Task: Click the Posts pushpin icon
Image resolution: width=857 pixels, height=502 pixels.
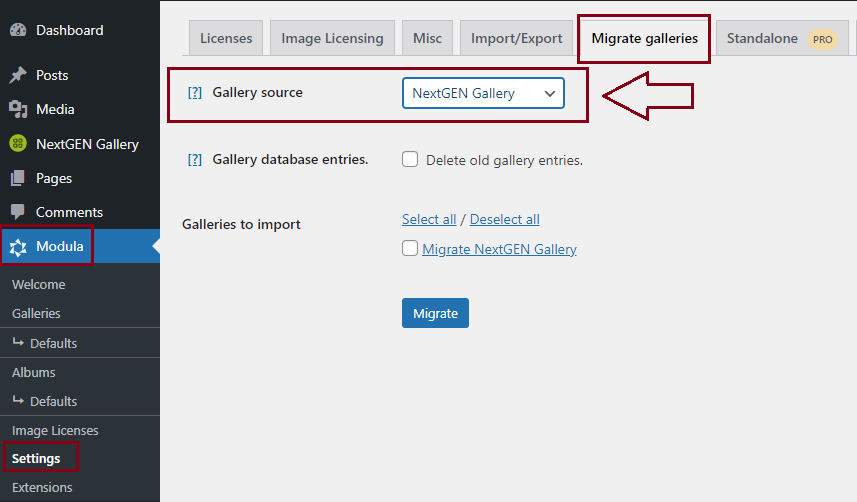Action: [x=18, y=75]
